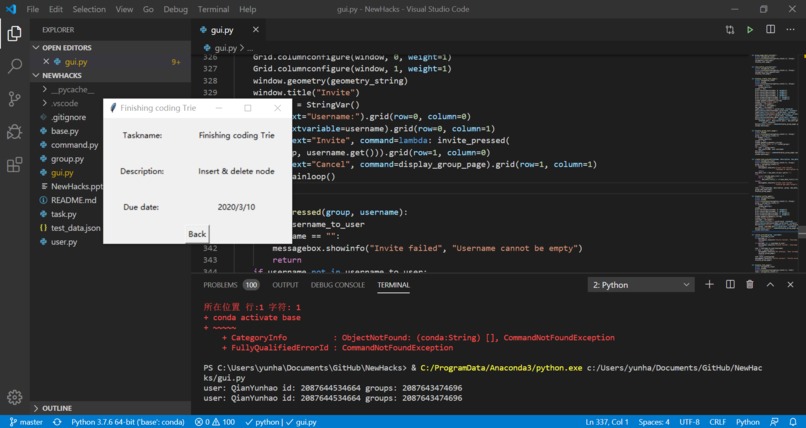This screenshot has width=806, height=428.
Task: Change Spaces: 4 indentation setting
Action: tap(654, 422)
